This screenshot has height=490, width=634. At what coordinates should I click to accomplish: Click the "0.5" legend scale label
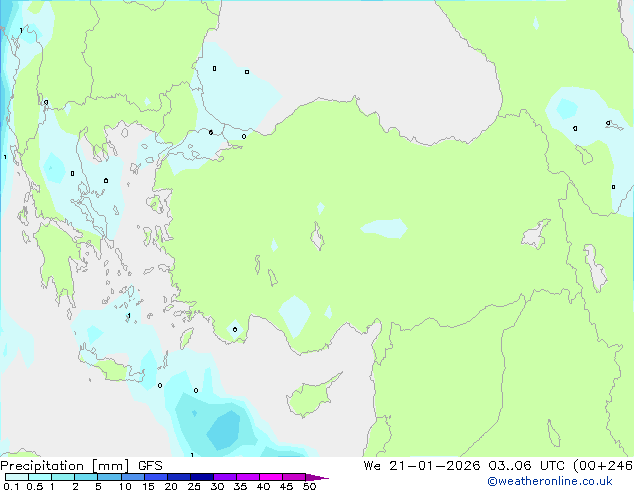(35, 486)
